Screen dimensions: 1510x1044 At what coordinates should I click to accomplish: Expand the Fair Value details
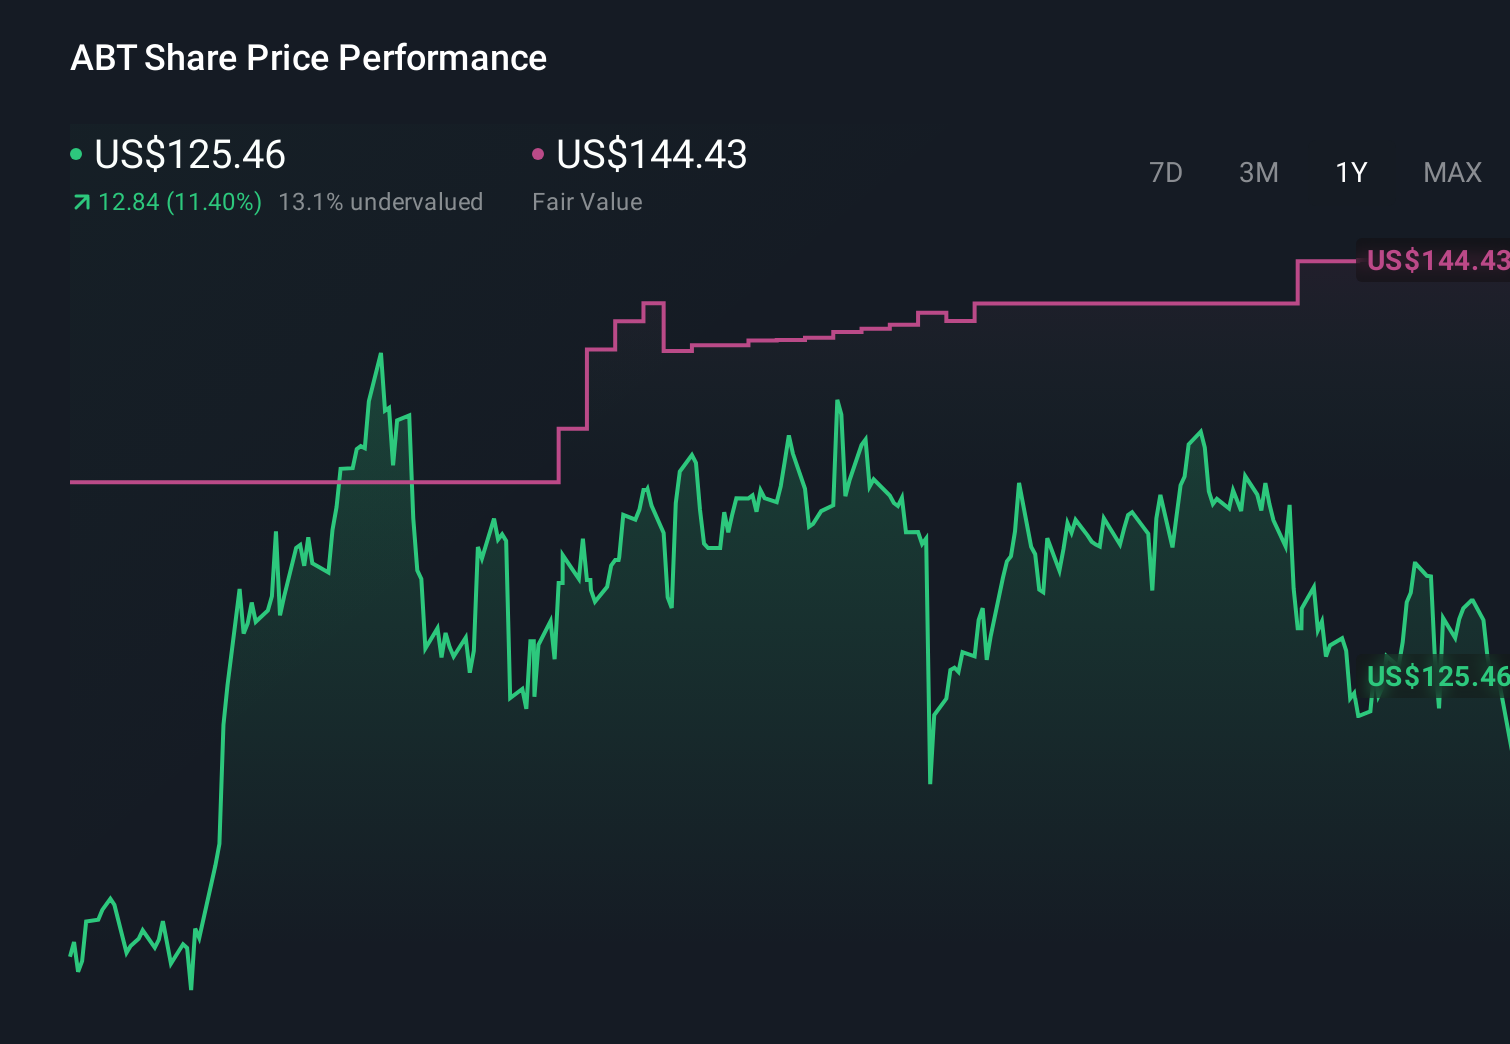point(588,202)
